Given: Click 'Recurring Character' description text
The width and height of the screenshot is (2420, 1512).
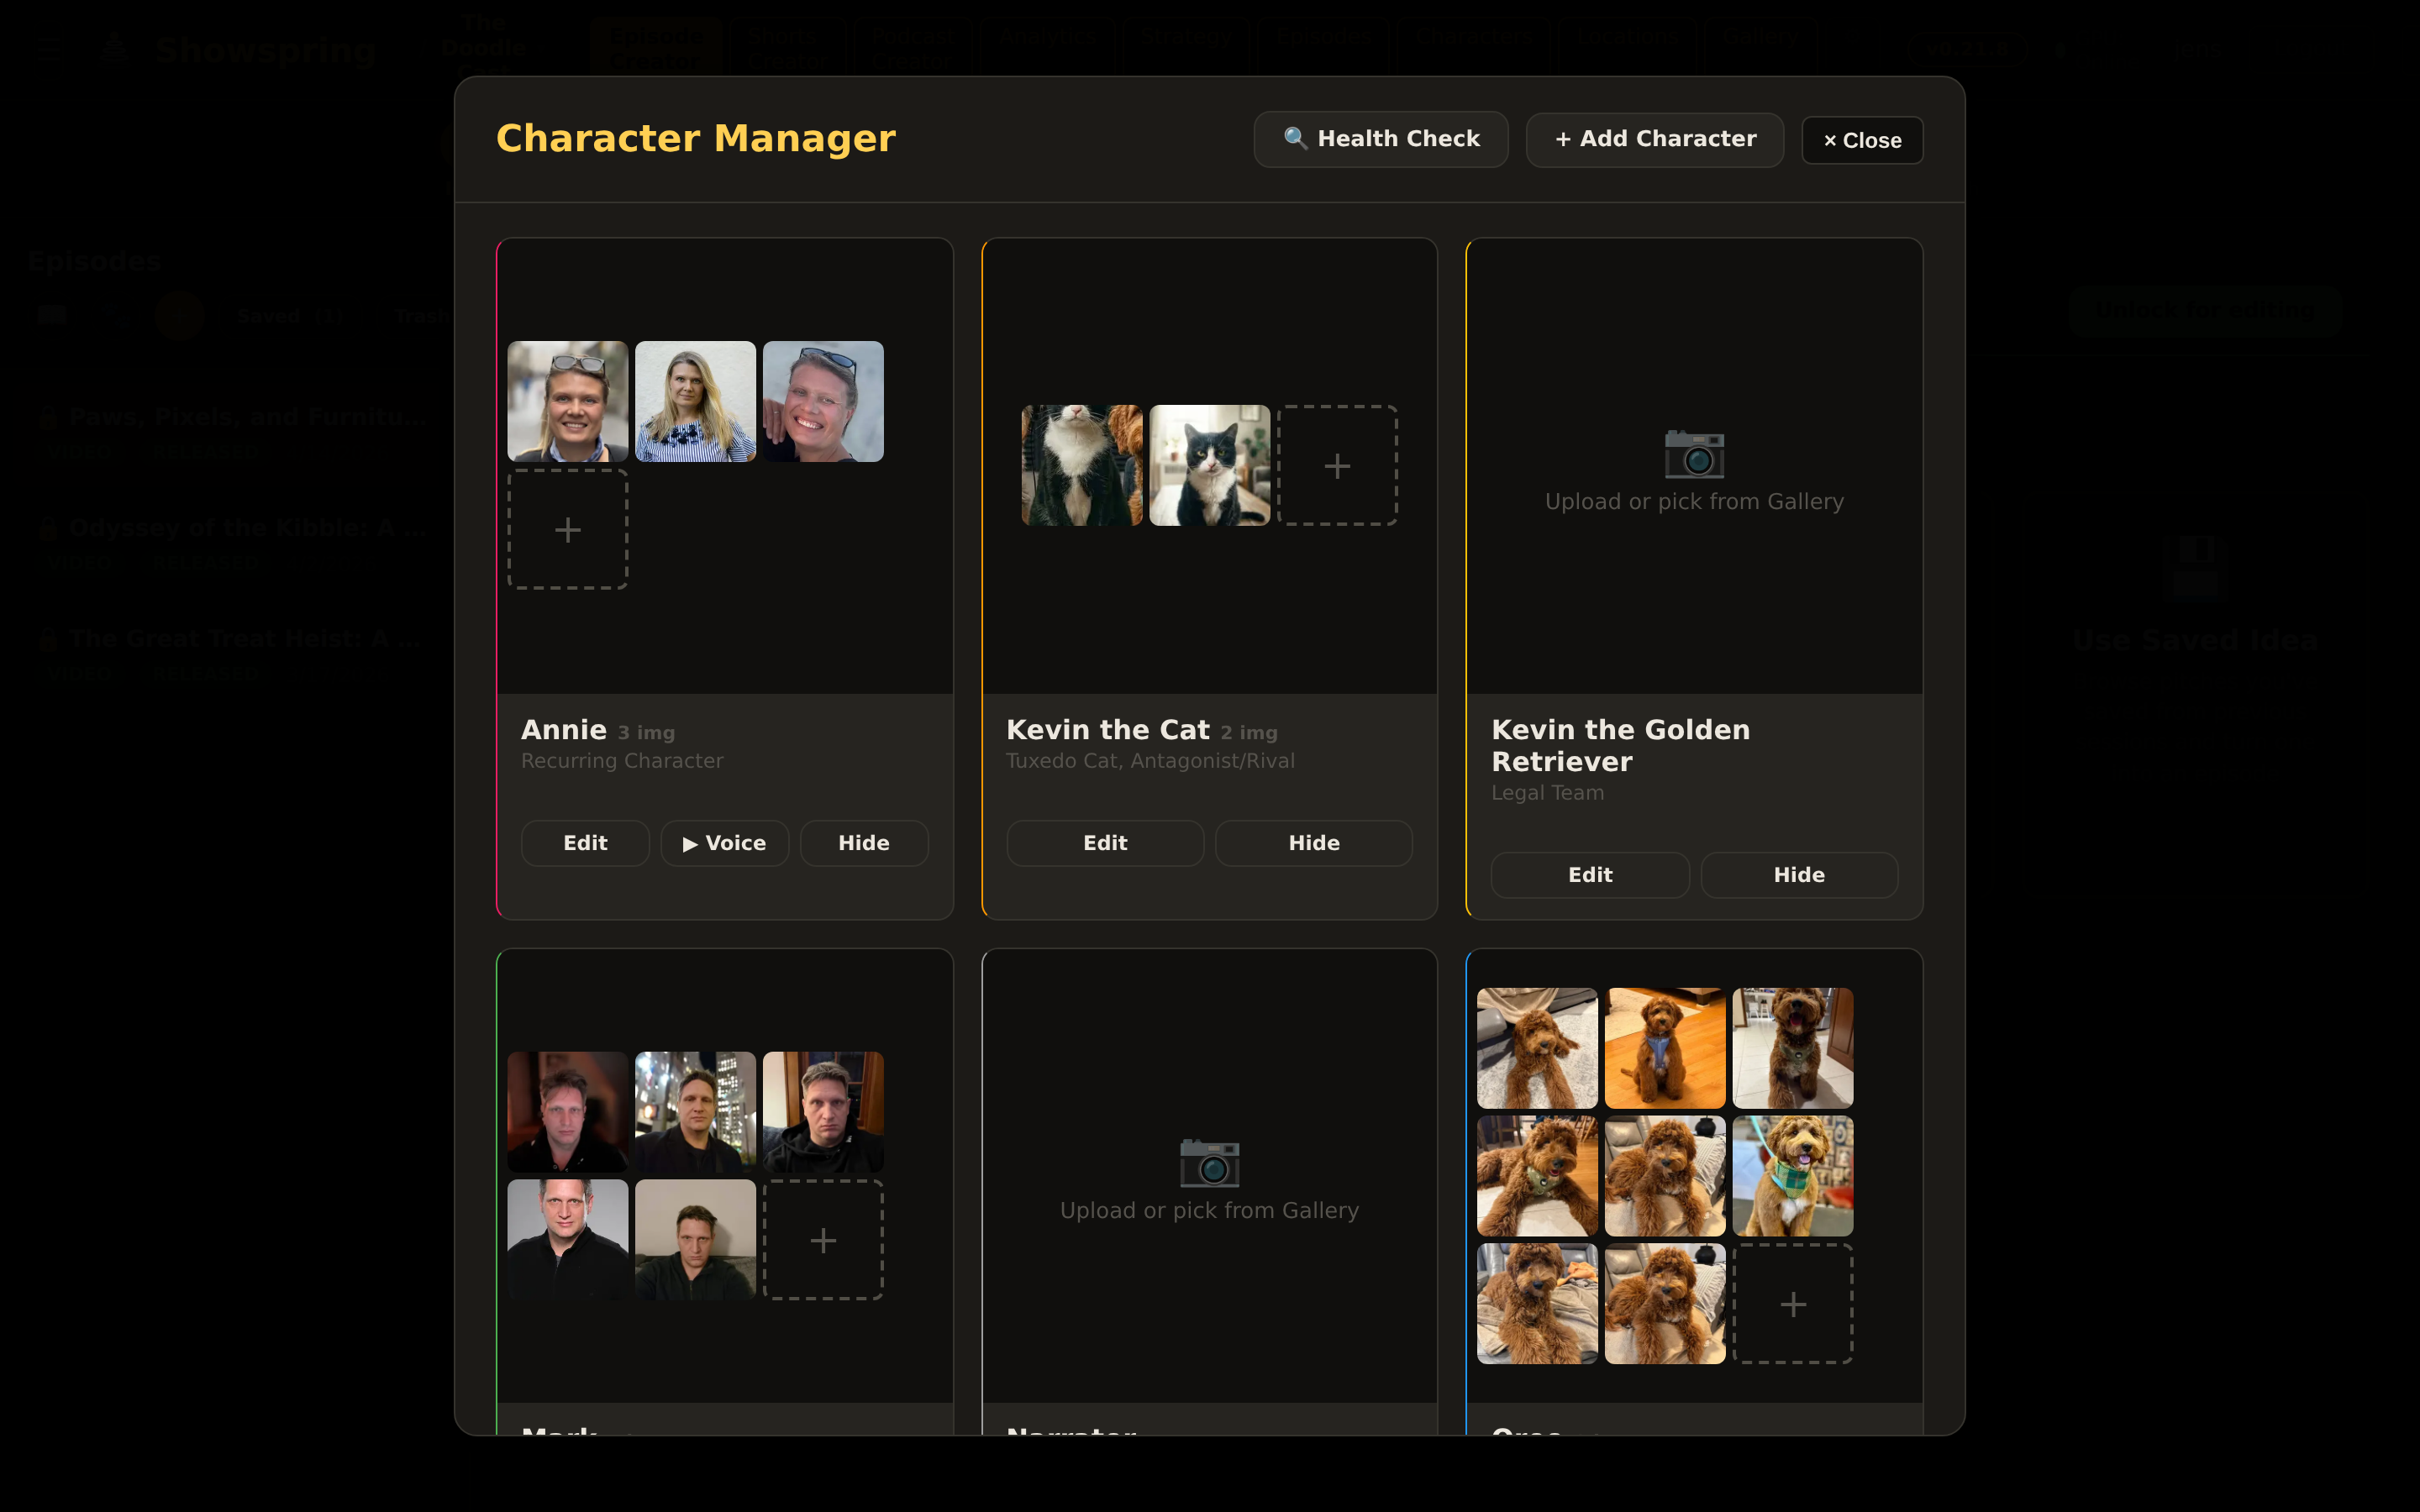Looking at the screenshot, I should pos(622,761).
